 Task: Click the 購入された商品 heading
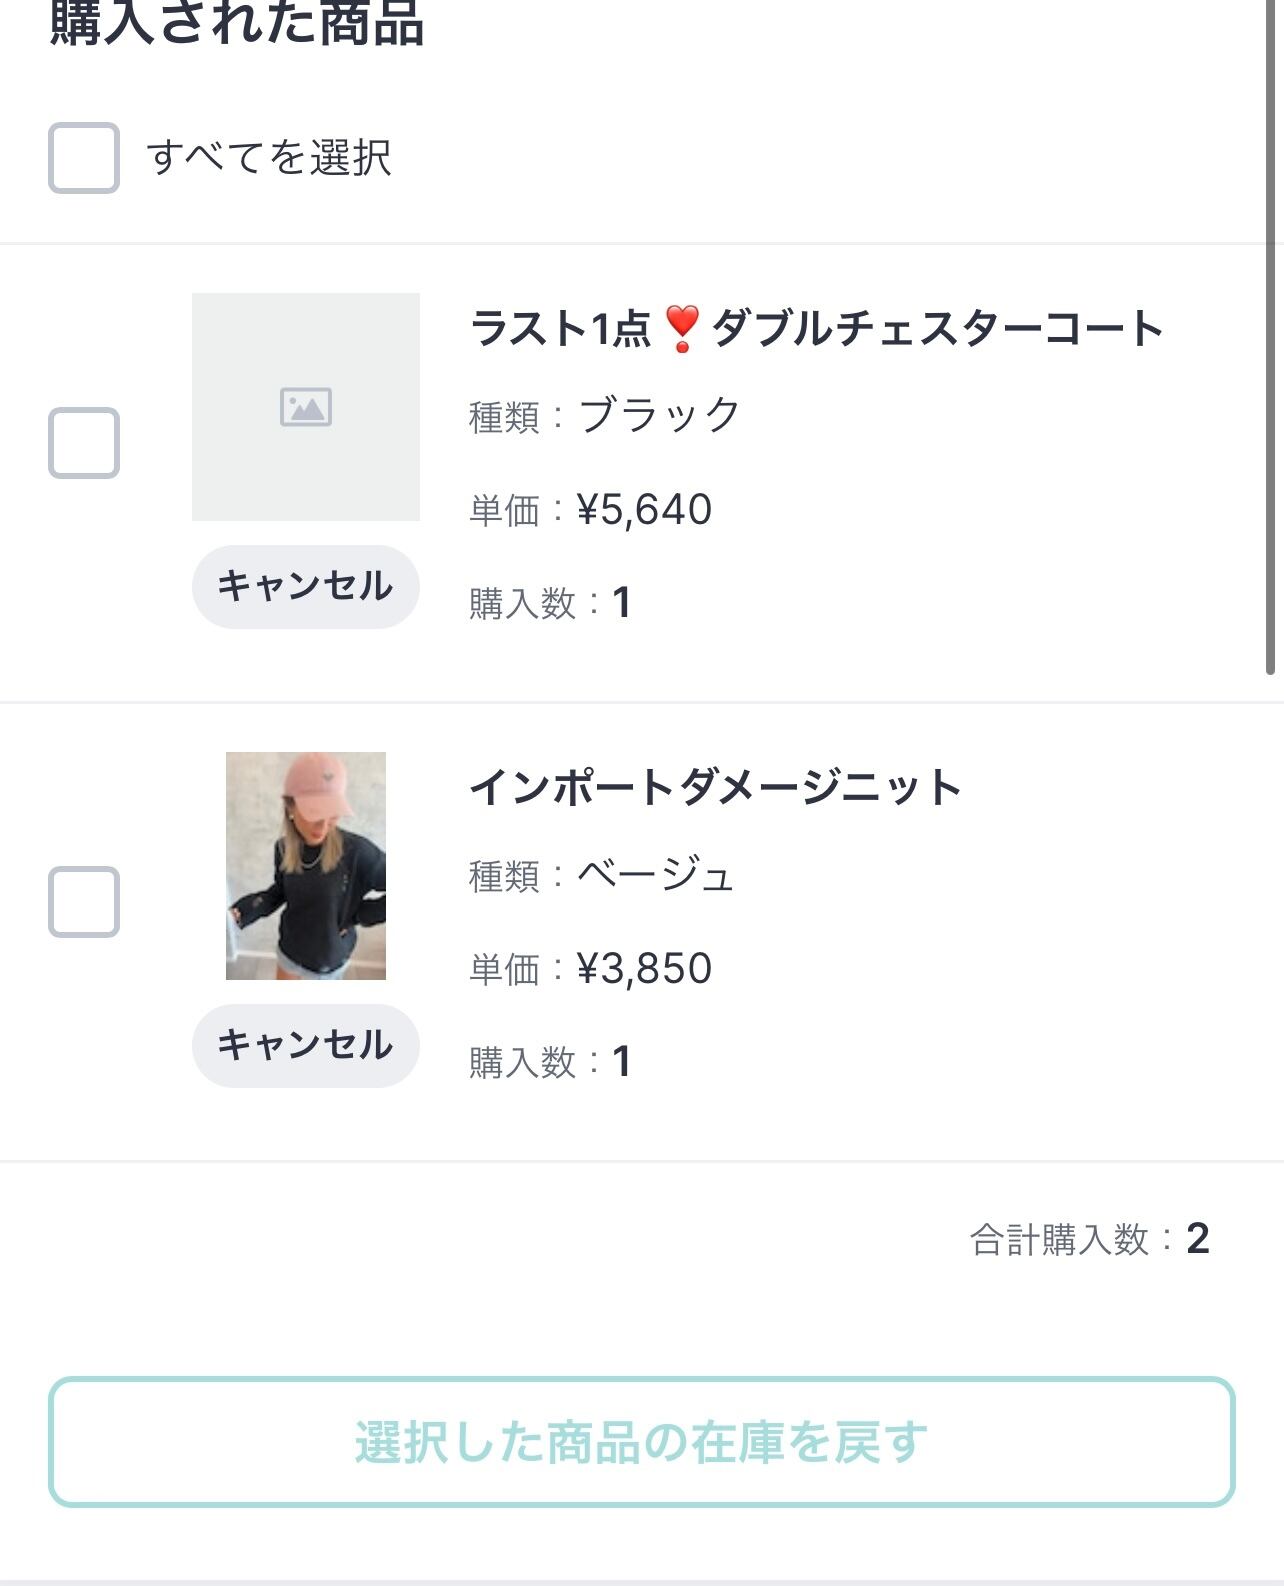(x=237, y=24)
